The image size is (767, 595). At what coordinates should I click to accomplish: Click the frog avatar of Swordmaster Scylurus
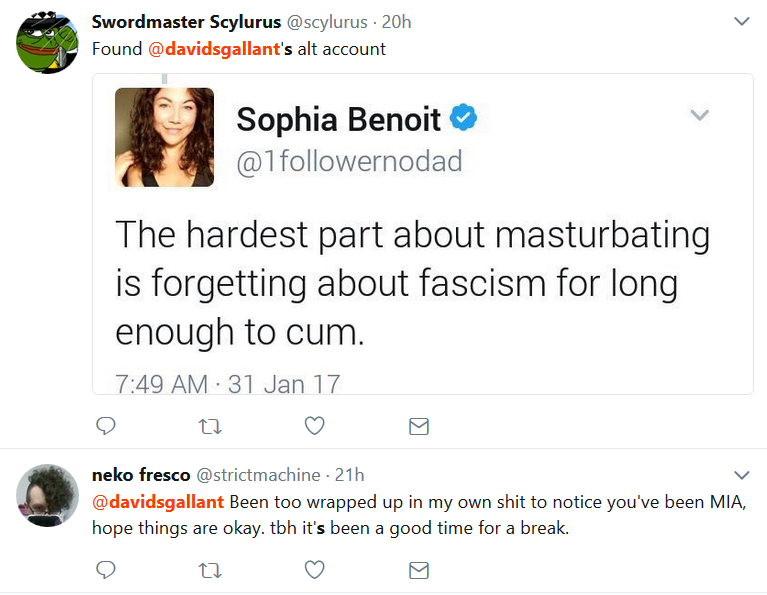(47, 43)
